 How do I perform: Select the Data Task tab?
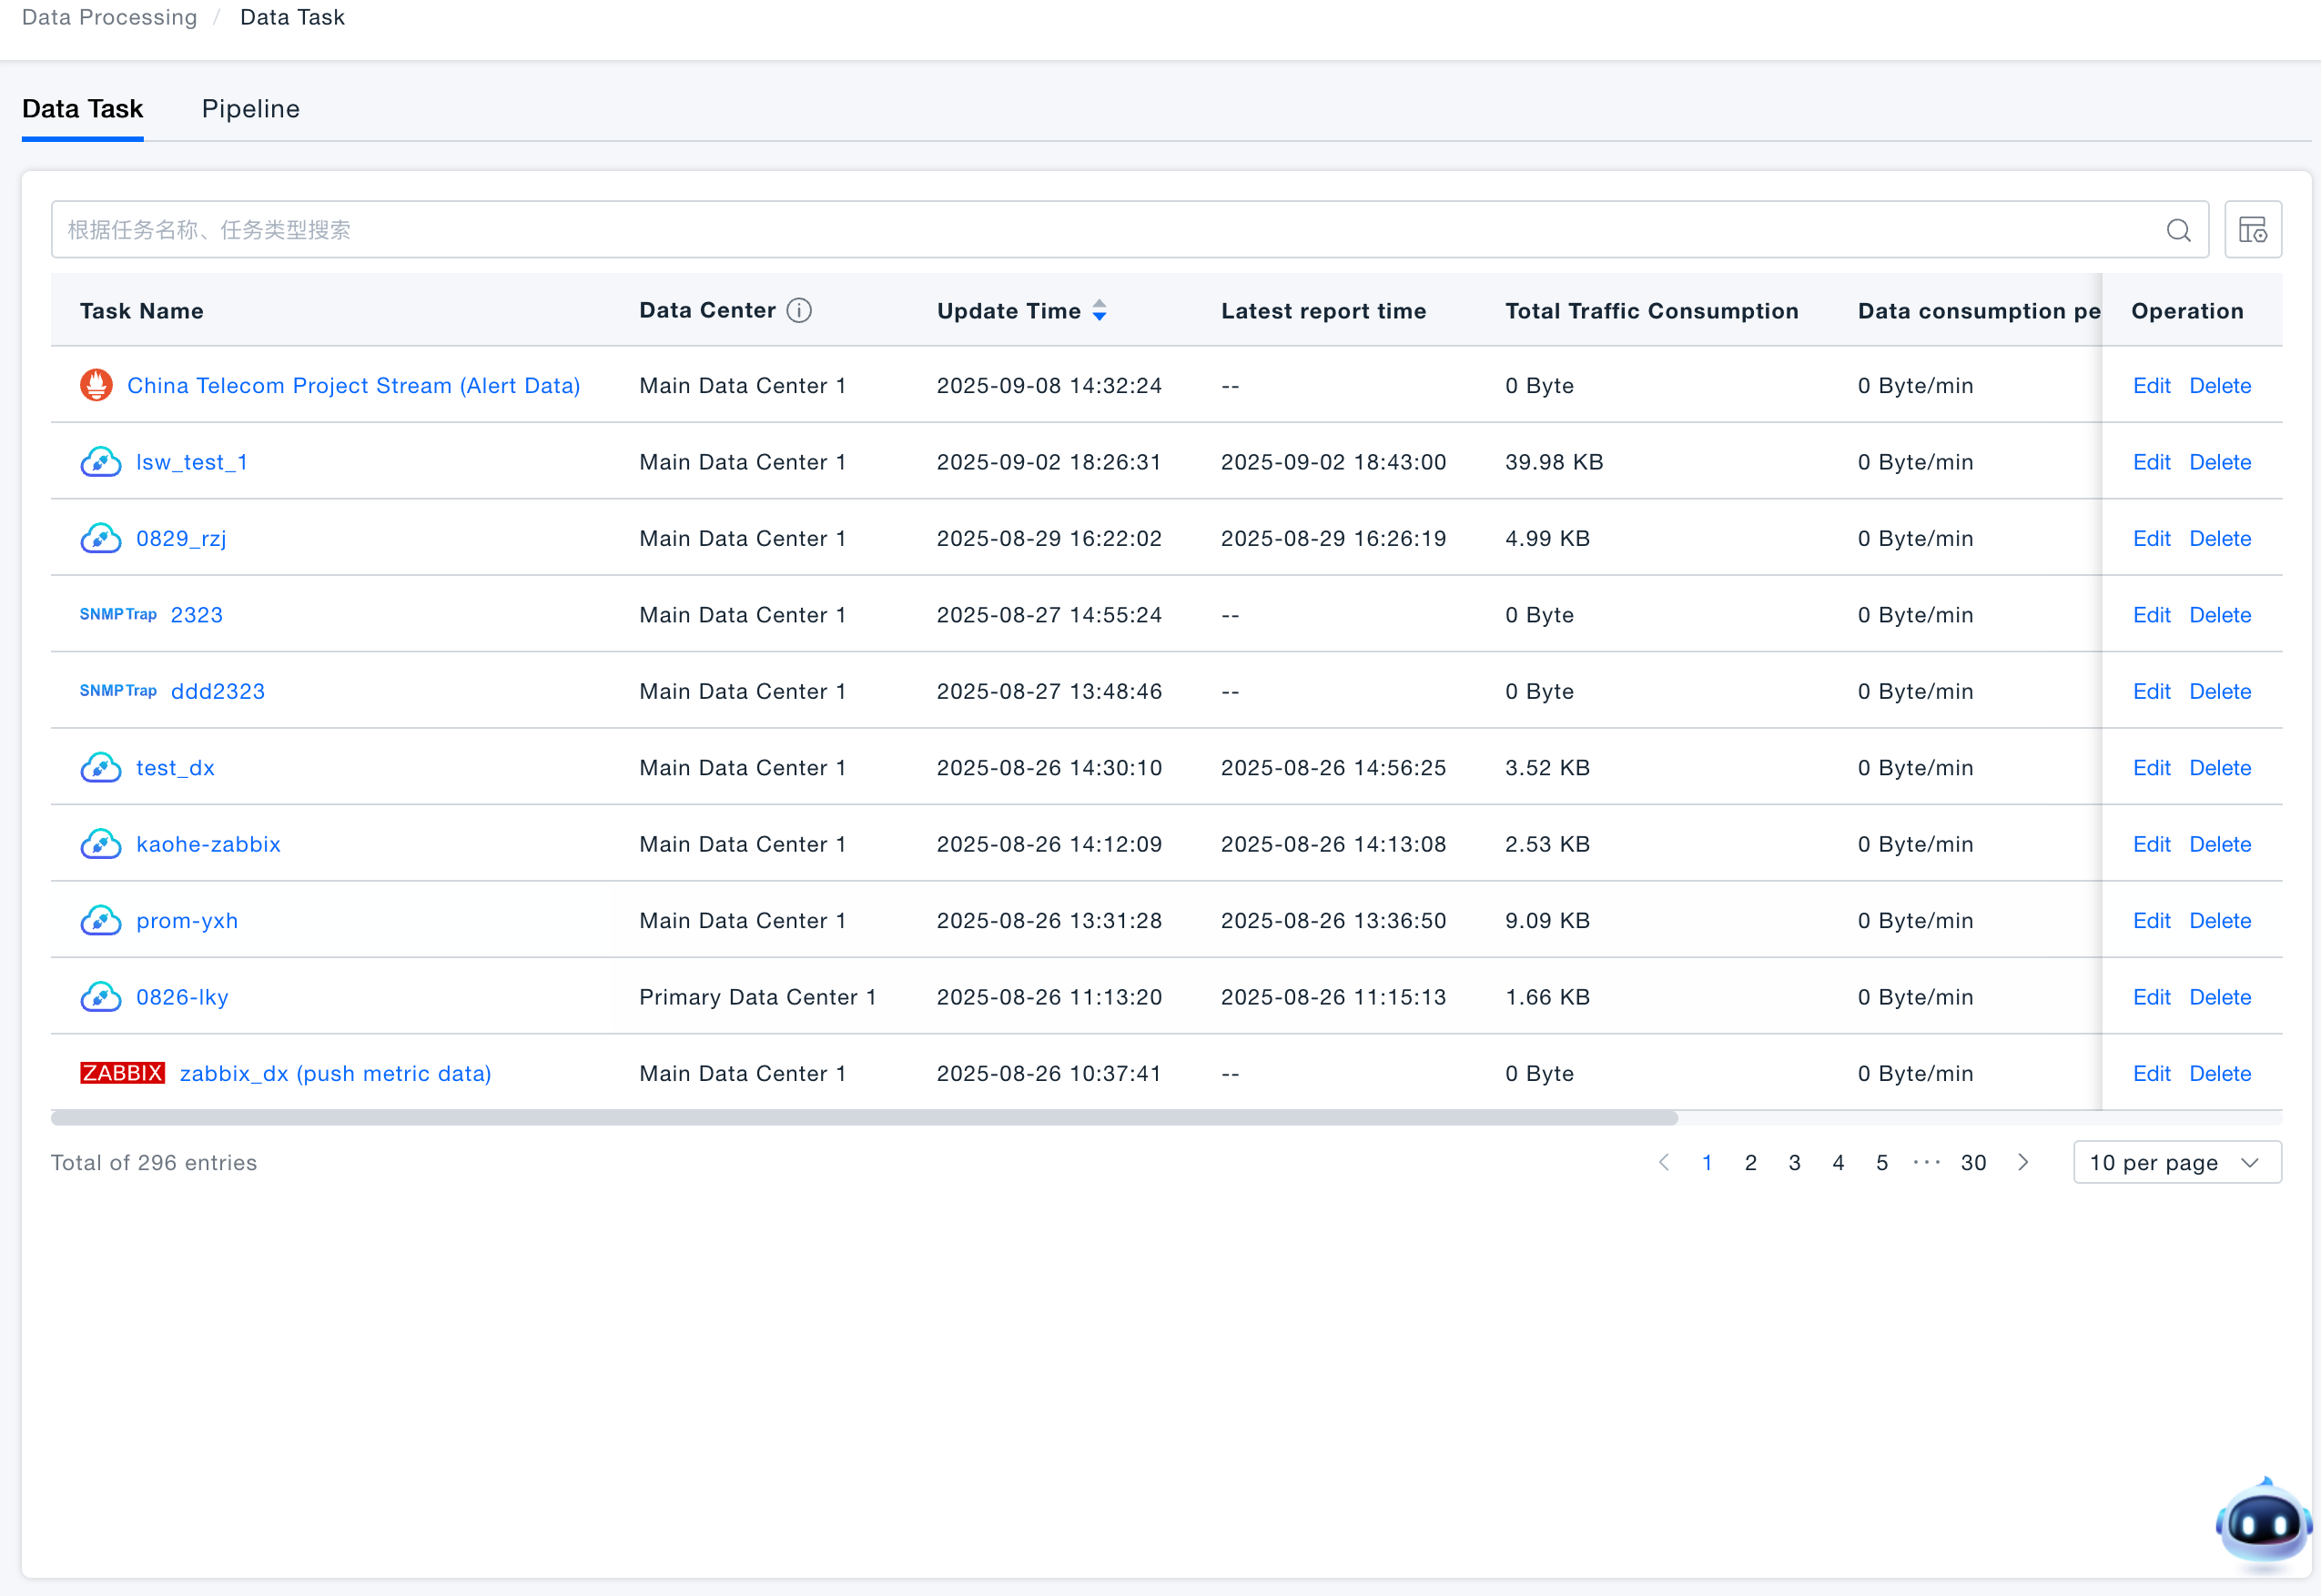(82, 109)
